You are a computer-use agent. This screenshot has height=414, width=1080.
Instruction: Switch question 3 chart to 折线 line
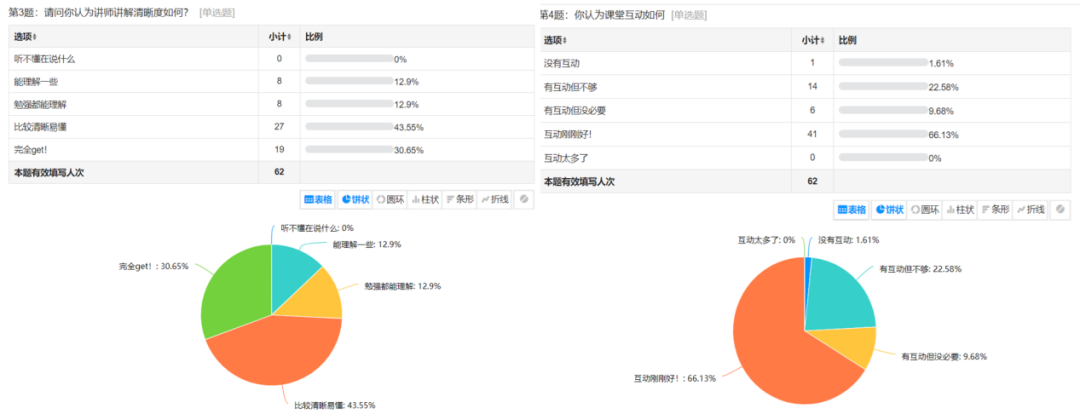[495, 200]
